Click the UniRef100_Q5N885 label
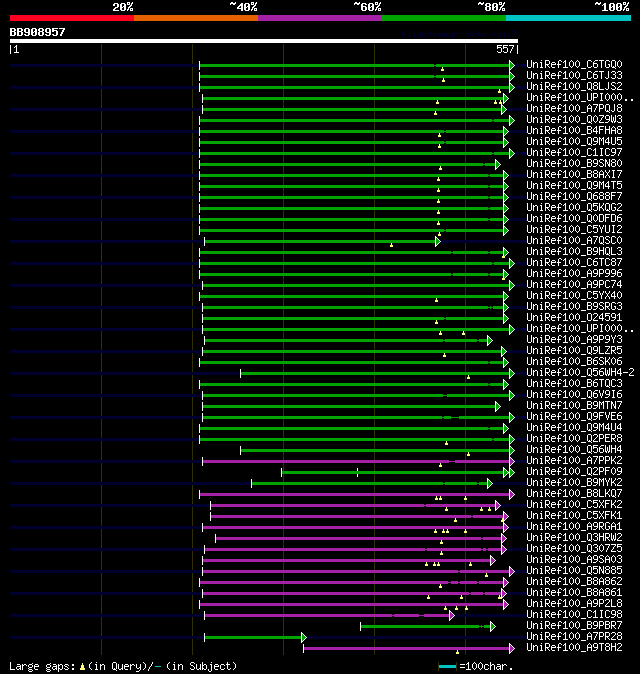This screenshot has width=640, height=674. coord(574,571)
